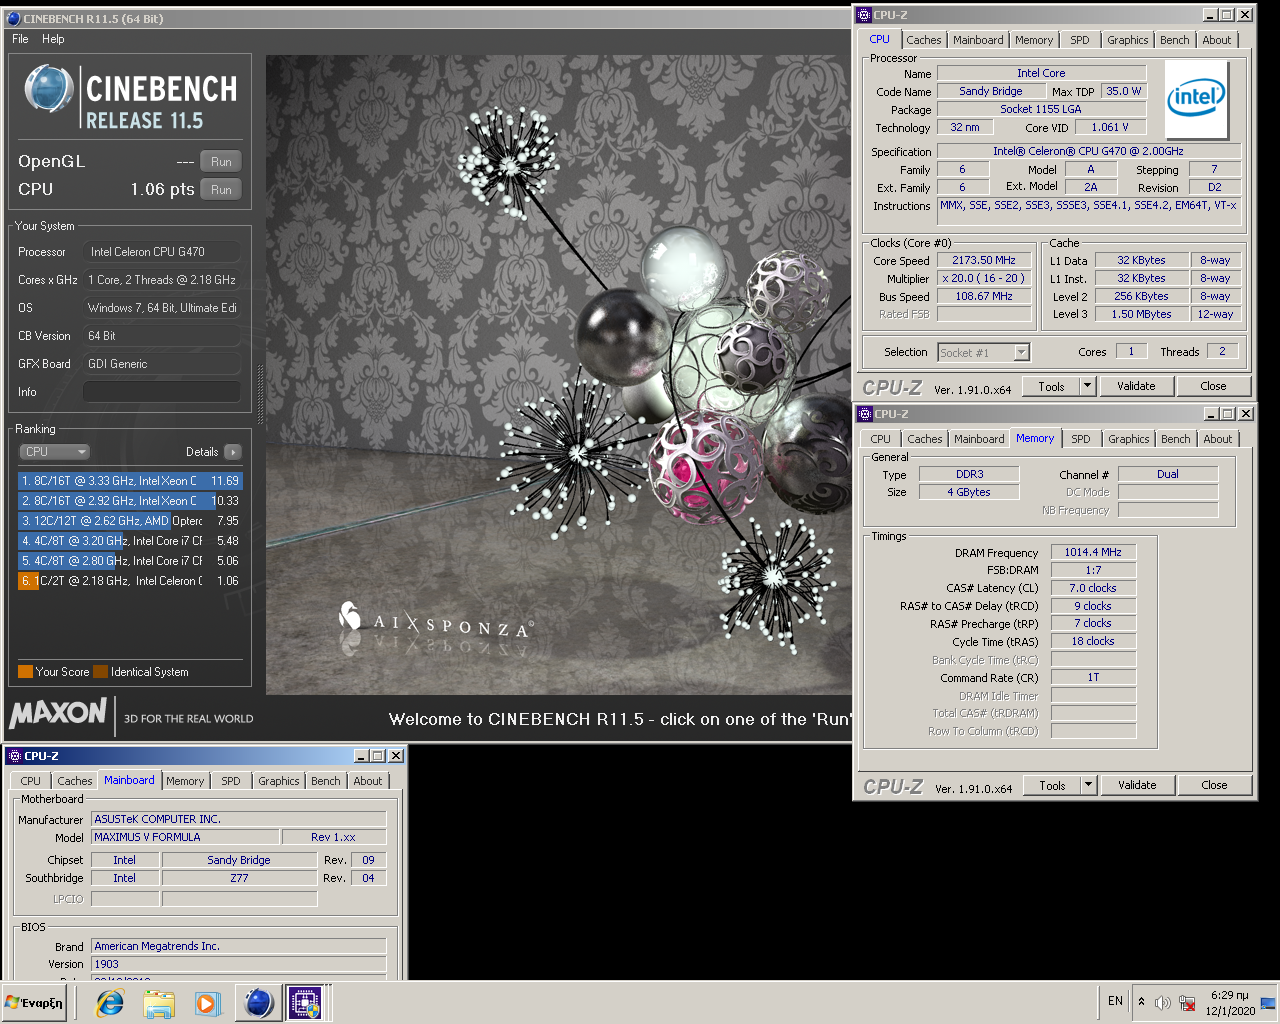
Task: Select the CPU-Z taskbar icon
Action: click(x=305, y=1002)
